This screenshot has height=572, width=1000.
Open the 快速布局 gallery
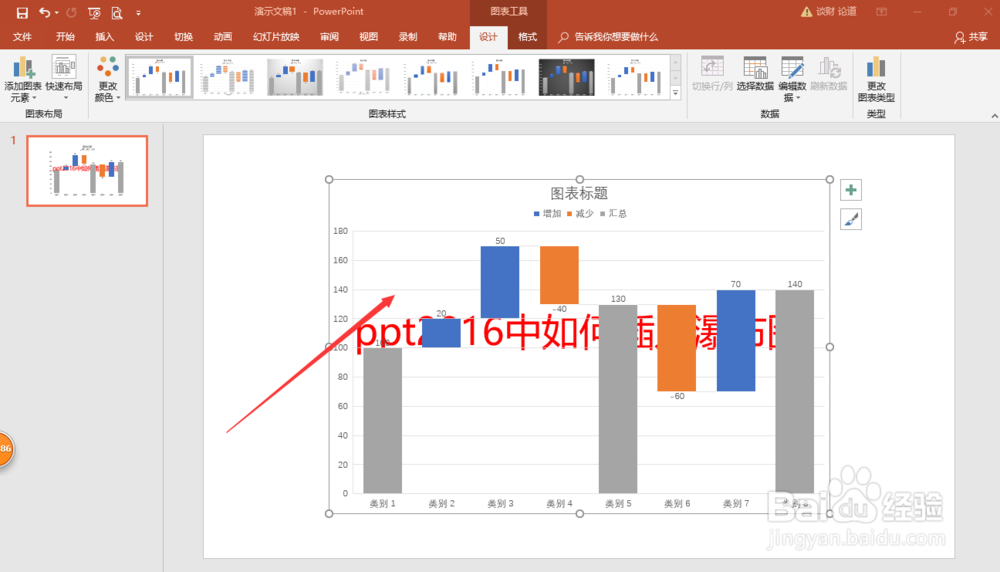coord(64,79)
